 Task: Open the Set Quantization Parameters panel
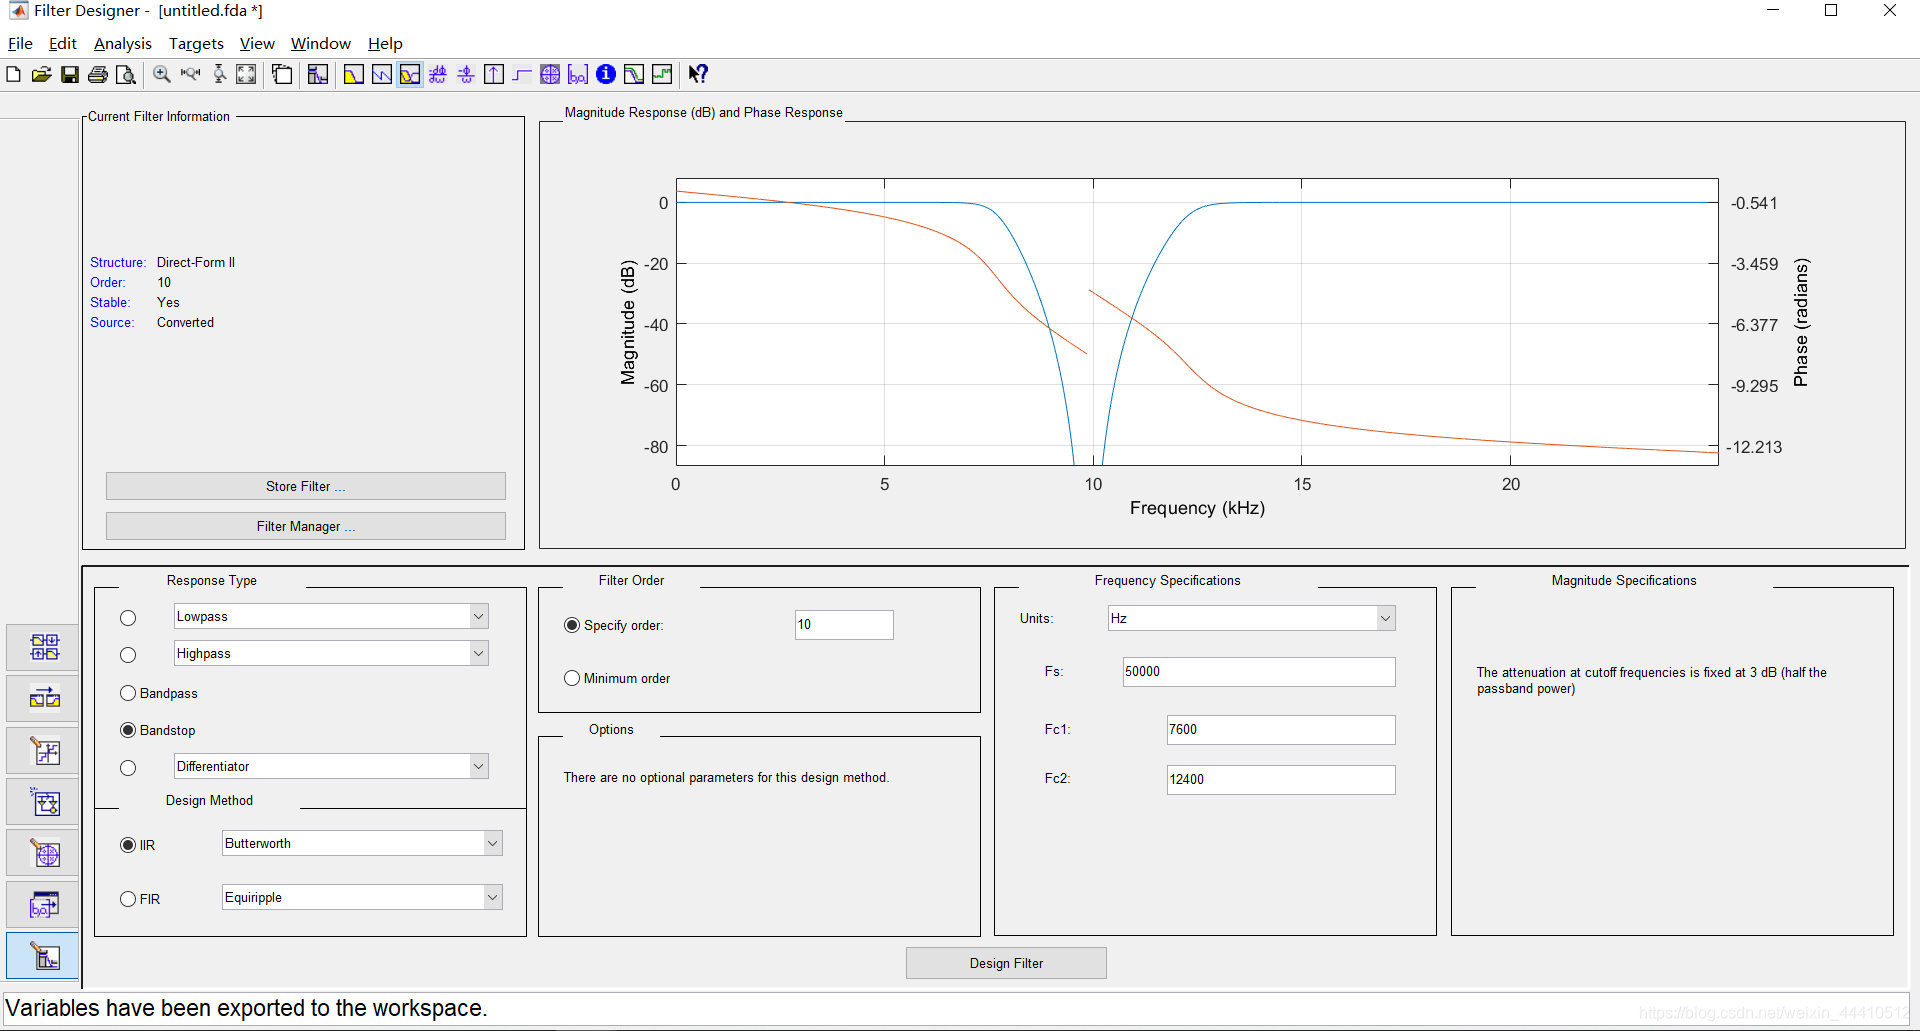click(x=42, y=750)
